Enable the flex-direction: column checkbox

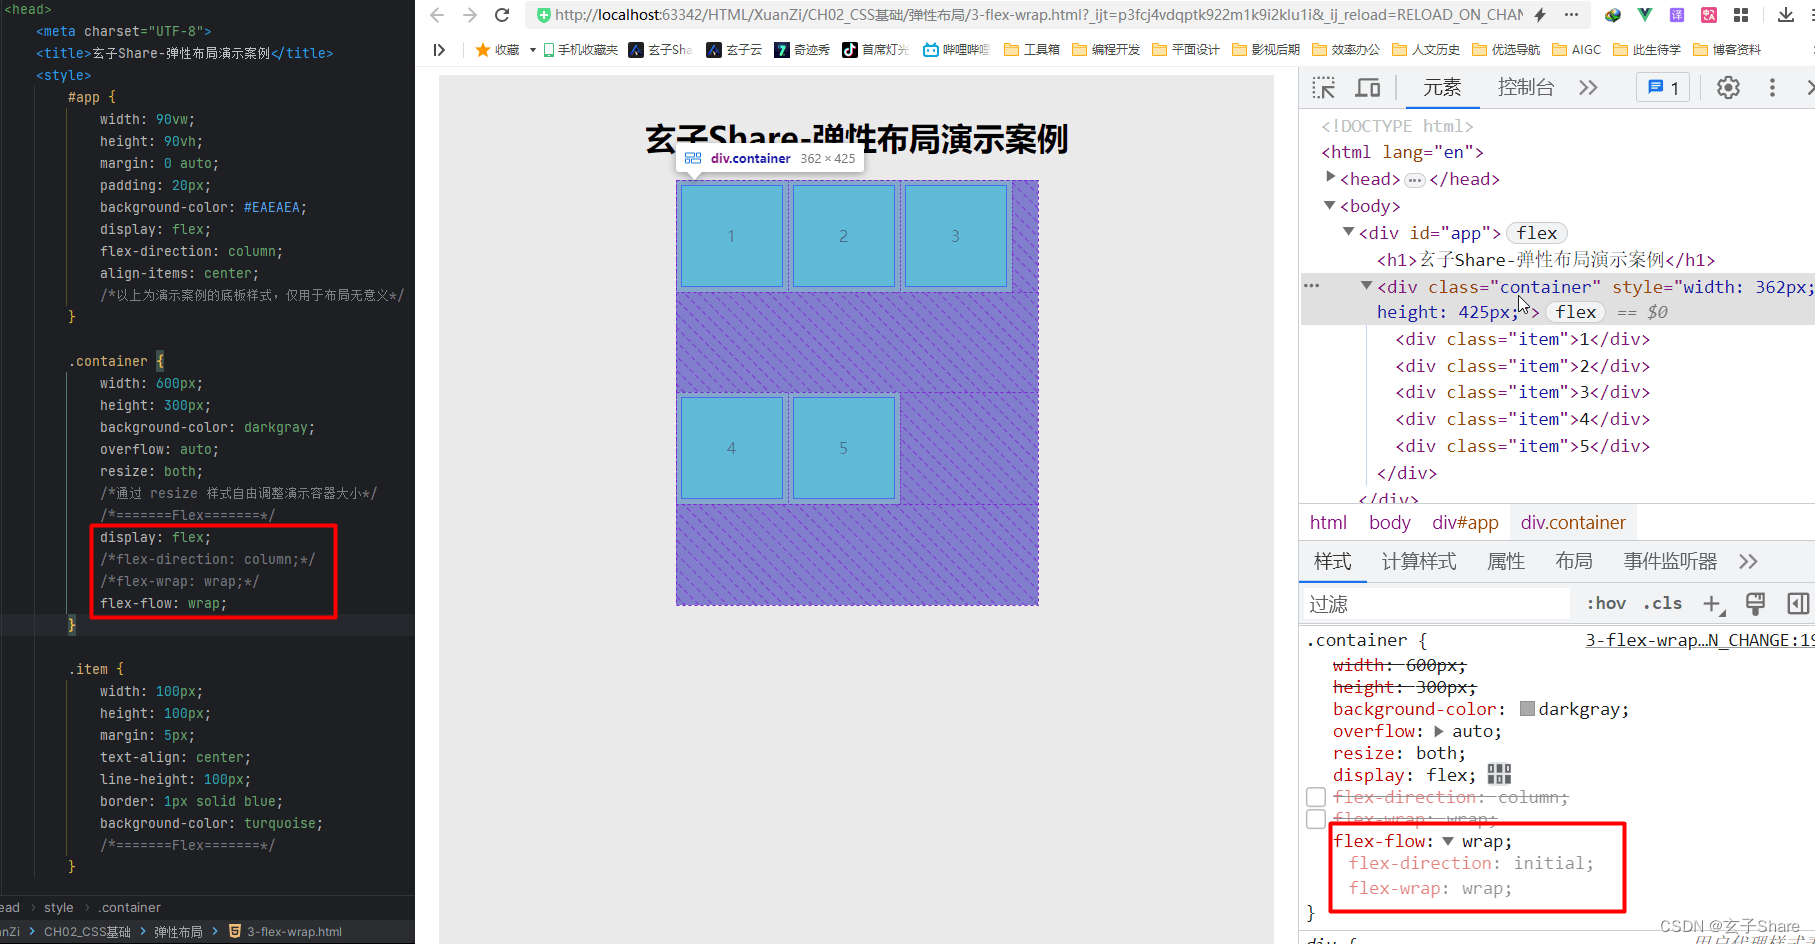[x=1316, y=797]
